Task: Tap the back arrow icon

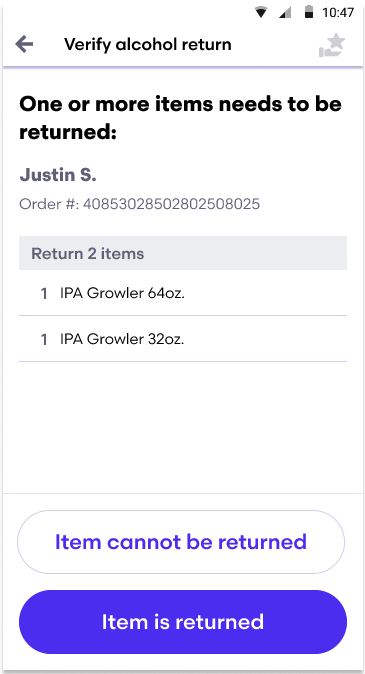Action: point(25,44)
